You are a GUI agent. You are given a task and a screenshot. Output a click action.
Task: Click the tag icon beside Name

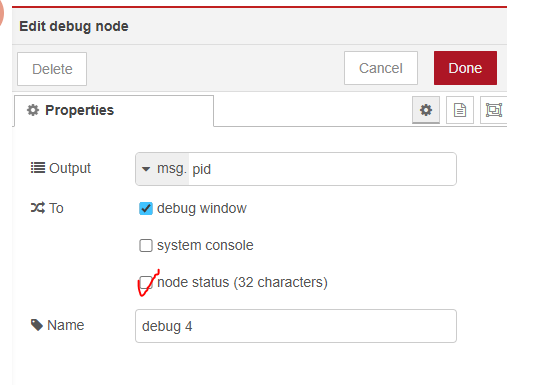(37, 325)
